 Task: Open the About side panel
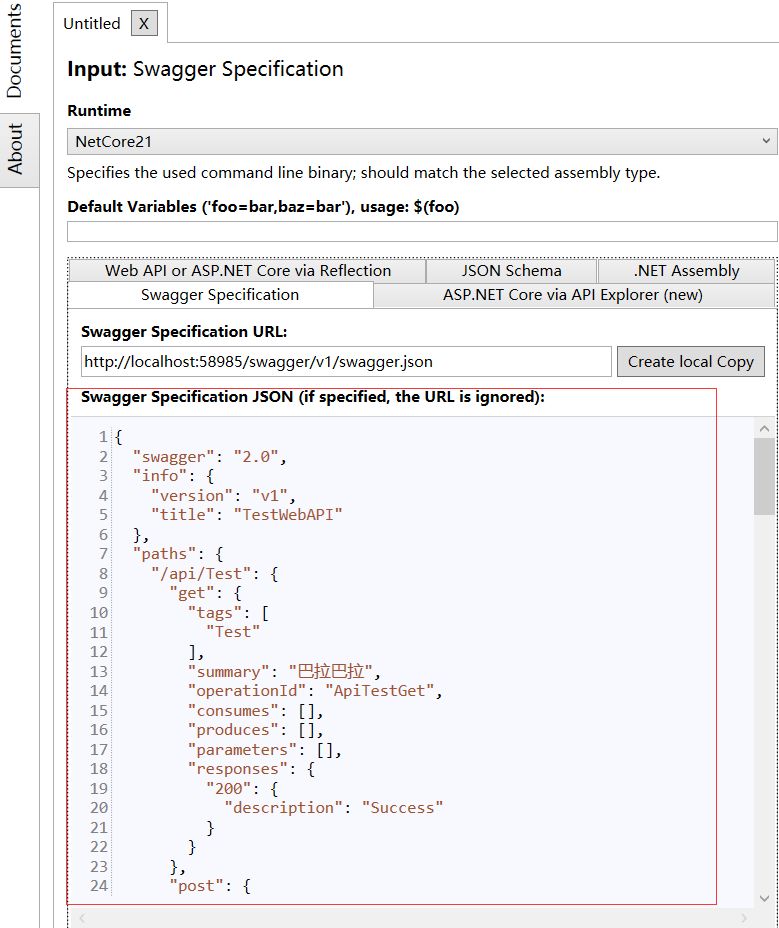coord(15,150)
